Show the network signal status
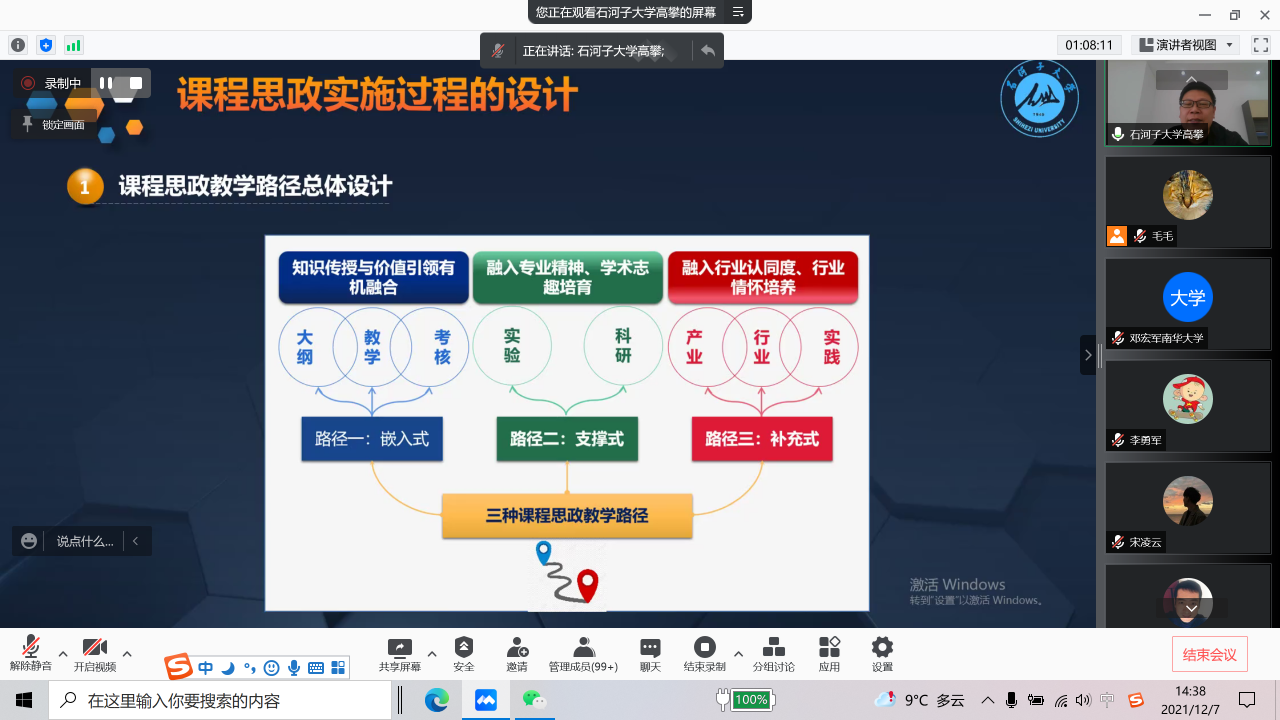Viewport: 1280px width, 720px height. (x=73, y=45)
